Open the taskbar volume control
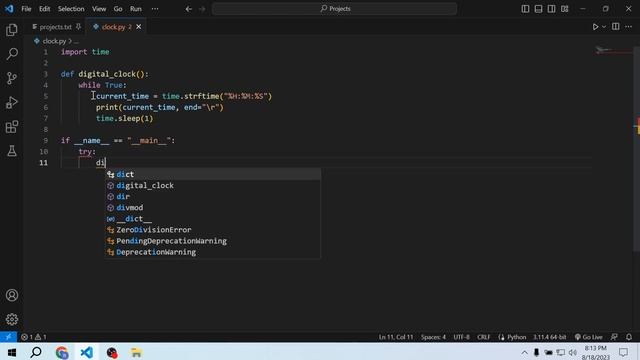The height and width of the screenshot is (360, 640). (573, 352)
